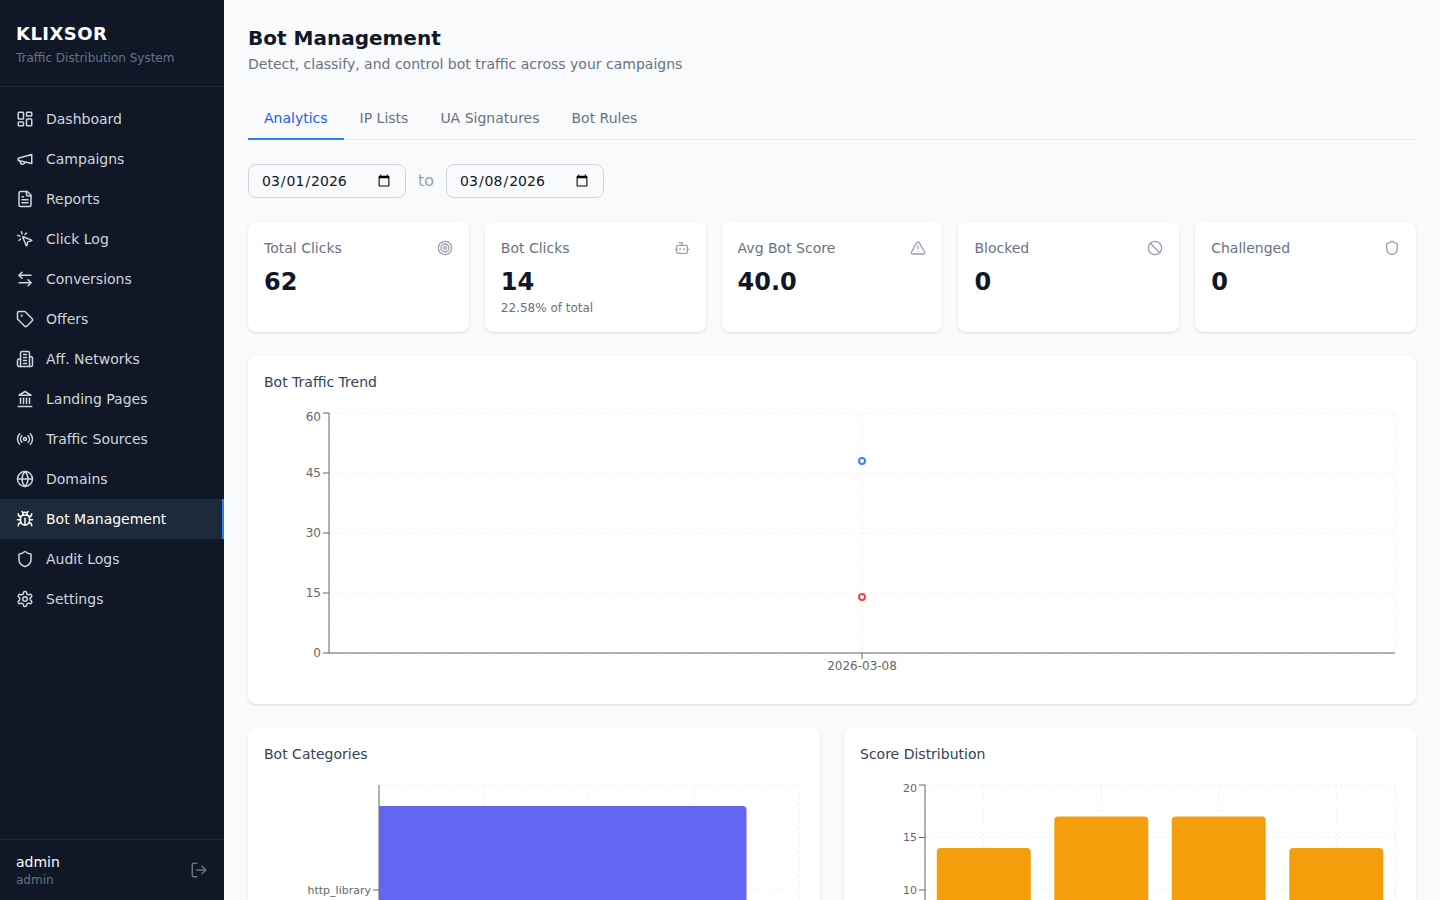
Task: Select the blocked circle icon on Blocked card
Action: click(x=1155, y=247)
